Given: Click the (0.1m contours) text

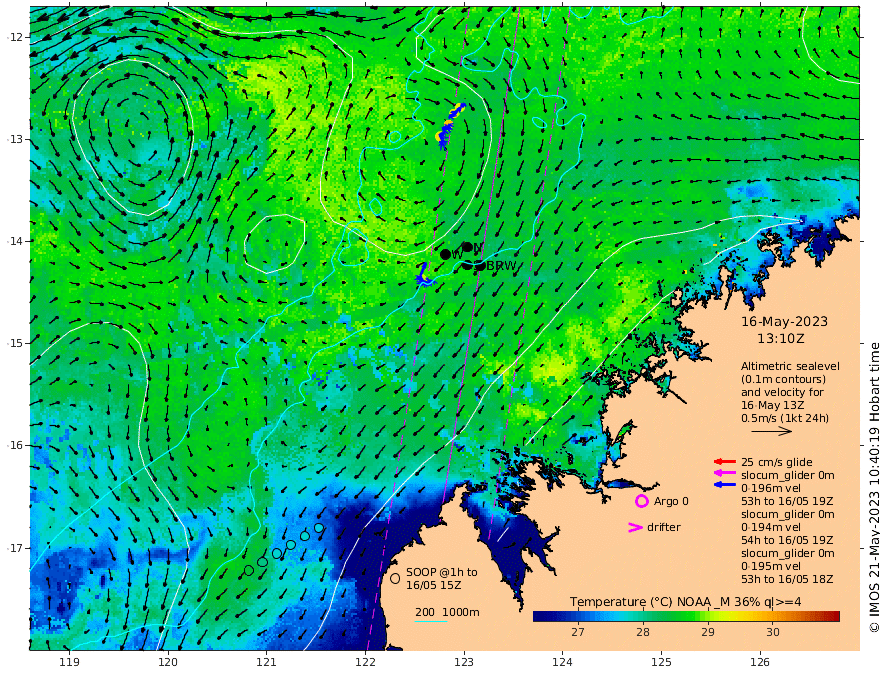Looking at the screenshot, I should [783, 379].
